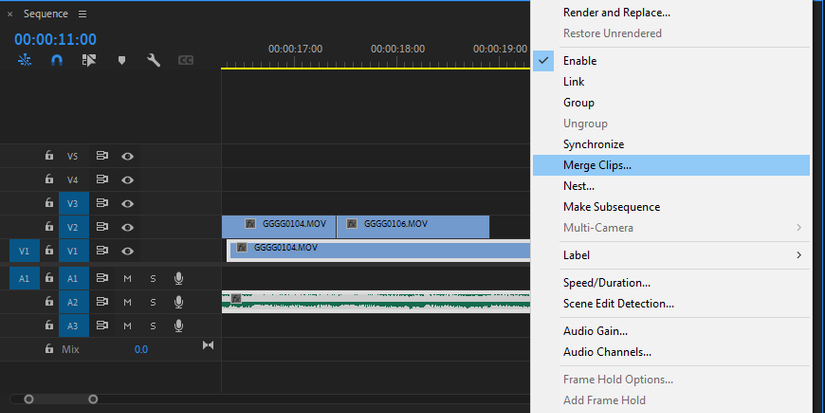Toggle sync lock for track V3
825x413 pixels.
tap(102, 203)
